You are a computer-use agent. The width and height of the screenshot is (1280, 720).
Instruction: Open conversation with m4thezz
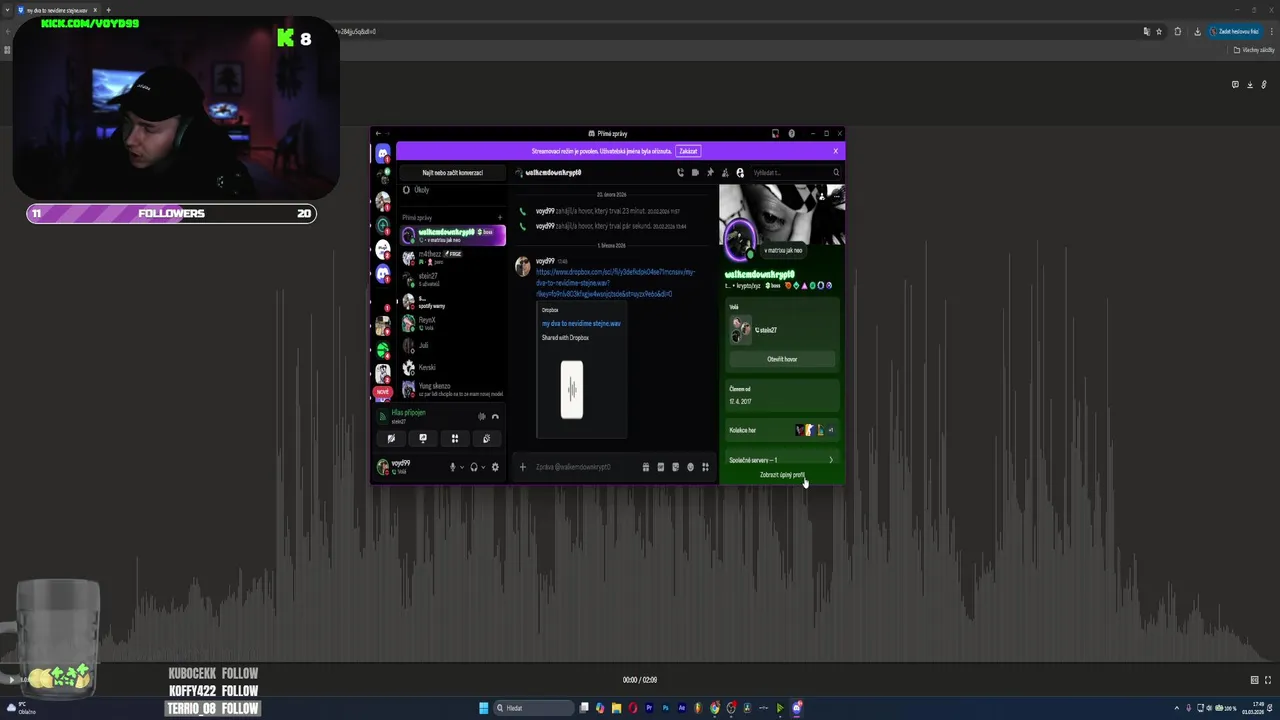[x=452, y=257]
